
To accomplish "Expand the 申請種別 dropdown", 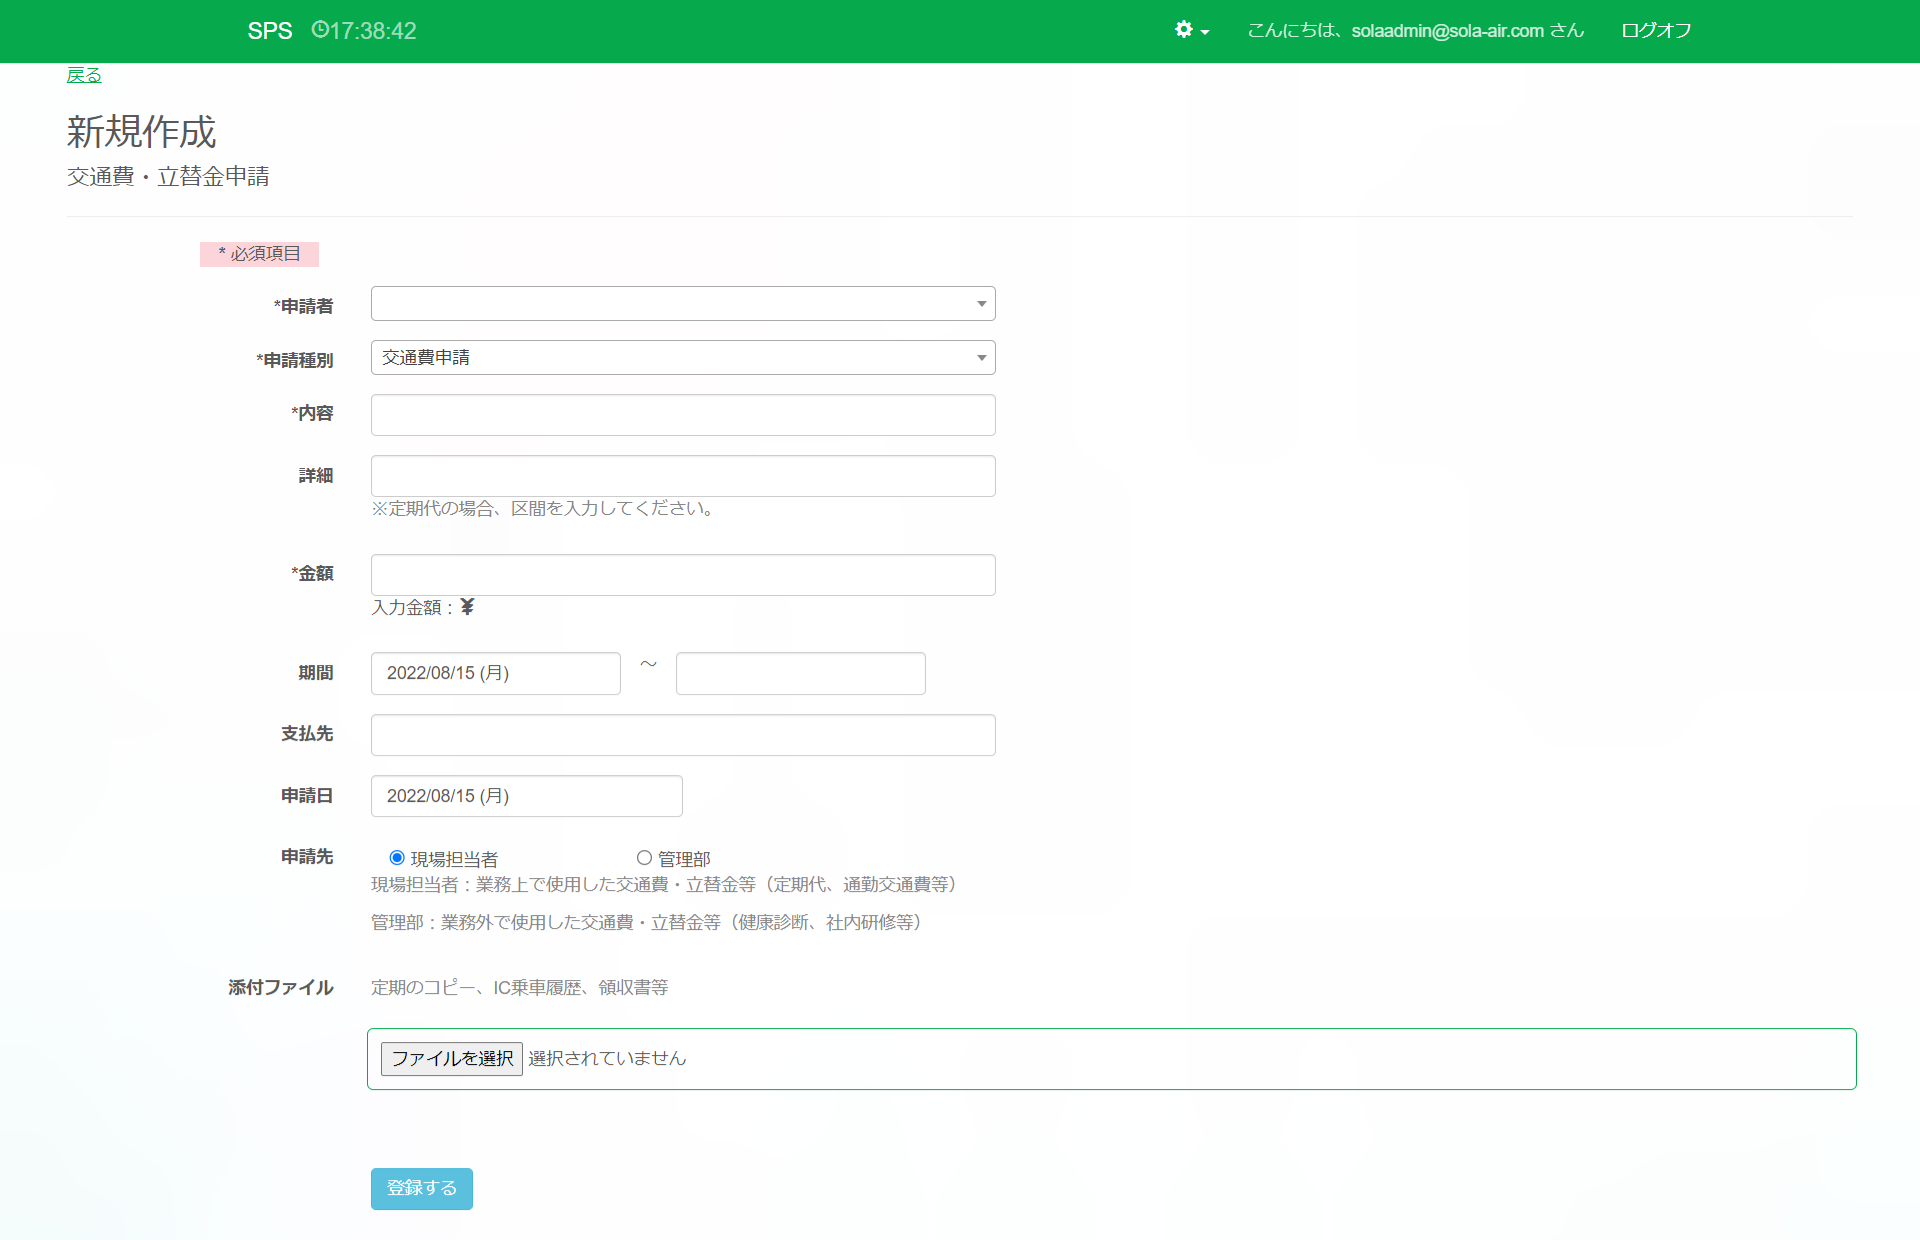I will tap(682, 358).
